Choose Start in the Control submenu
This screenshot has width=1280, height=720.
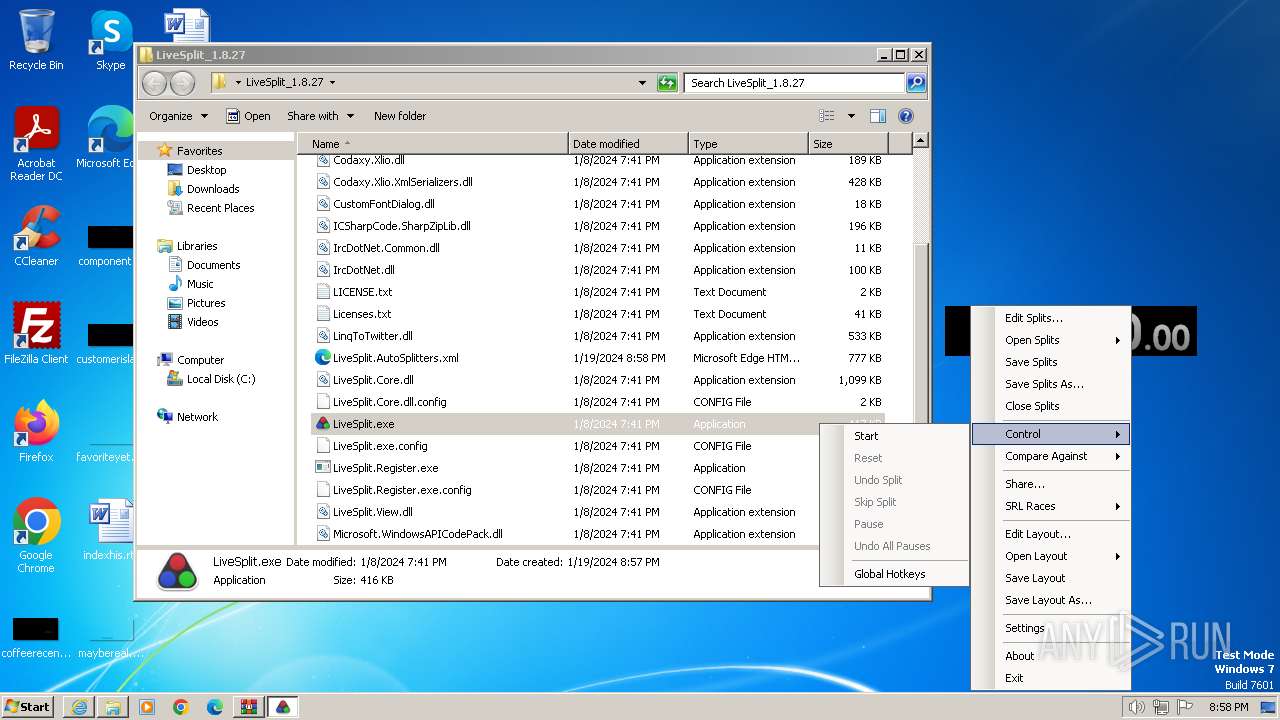(x=894, y=436)
